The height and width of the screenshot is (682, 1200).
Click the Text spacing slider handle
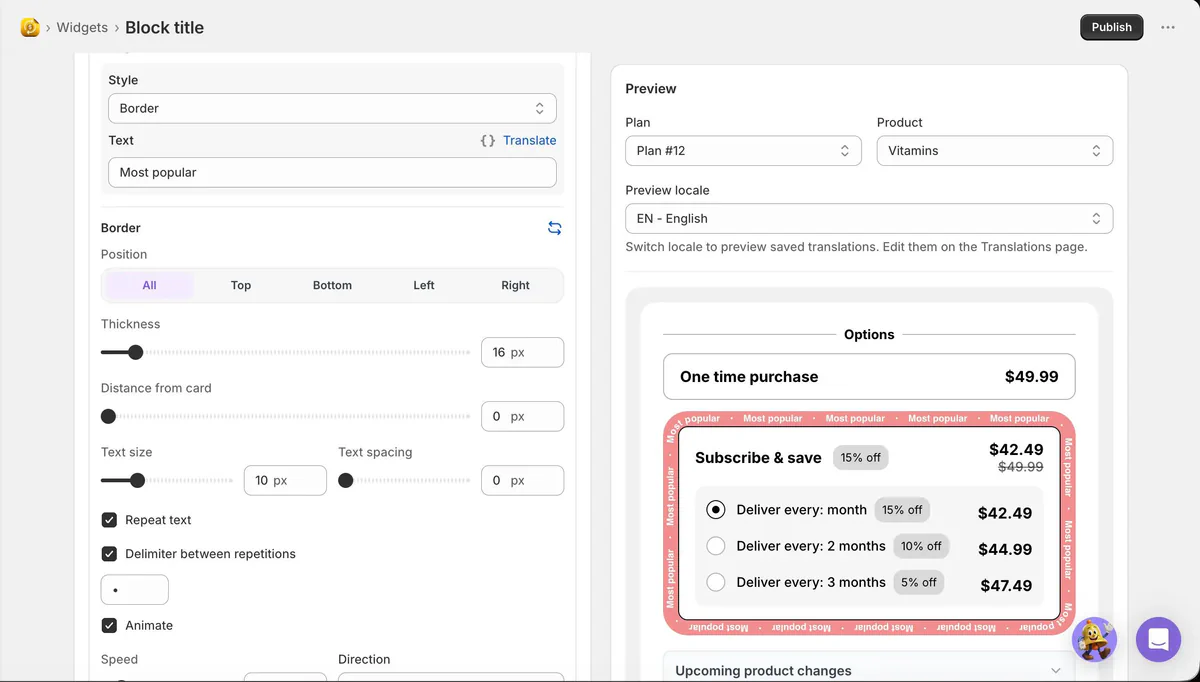tap(346, 480)
